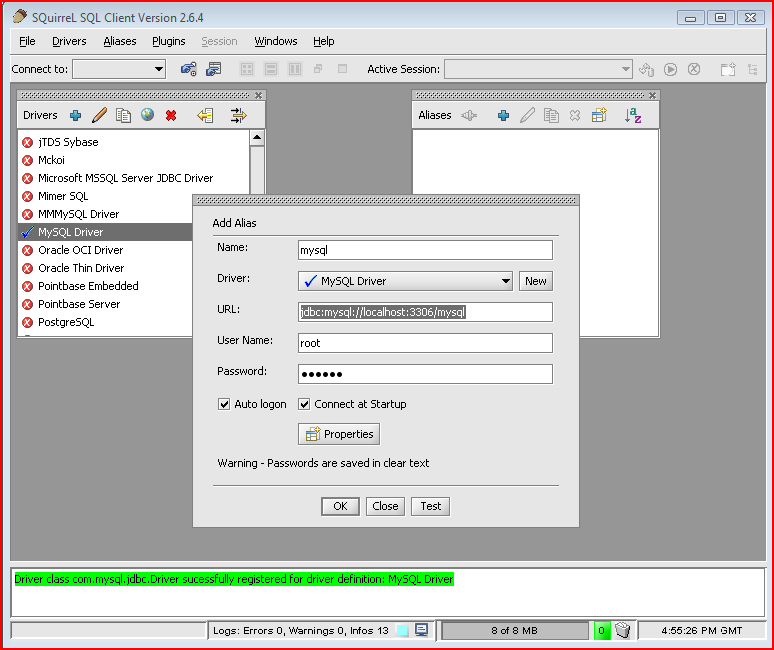Open the Active Session dropdown
The height and width of the screenshot is (650, 774).
coord(539,69)
